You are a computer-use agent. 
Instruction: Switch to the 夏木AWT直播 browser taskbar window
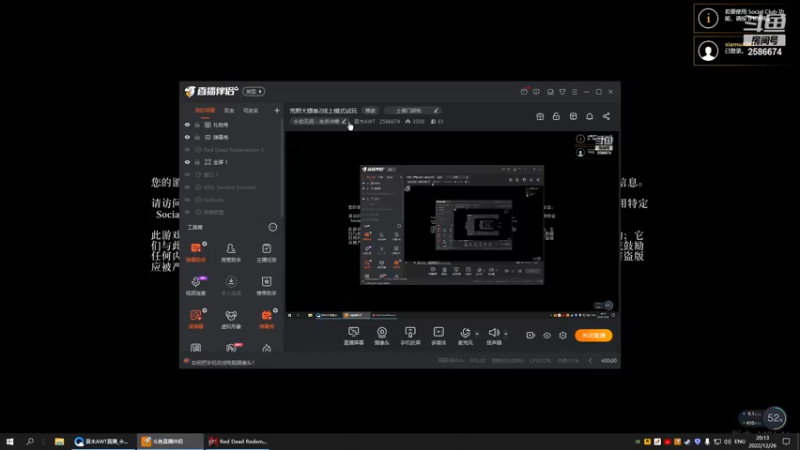tap(103, 441)
